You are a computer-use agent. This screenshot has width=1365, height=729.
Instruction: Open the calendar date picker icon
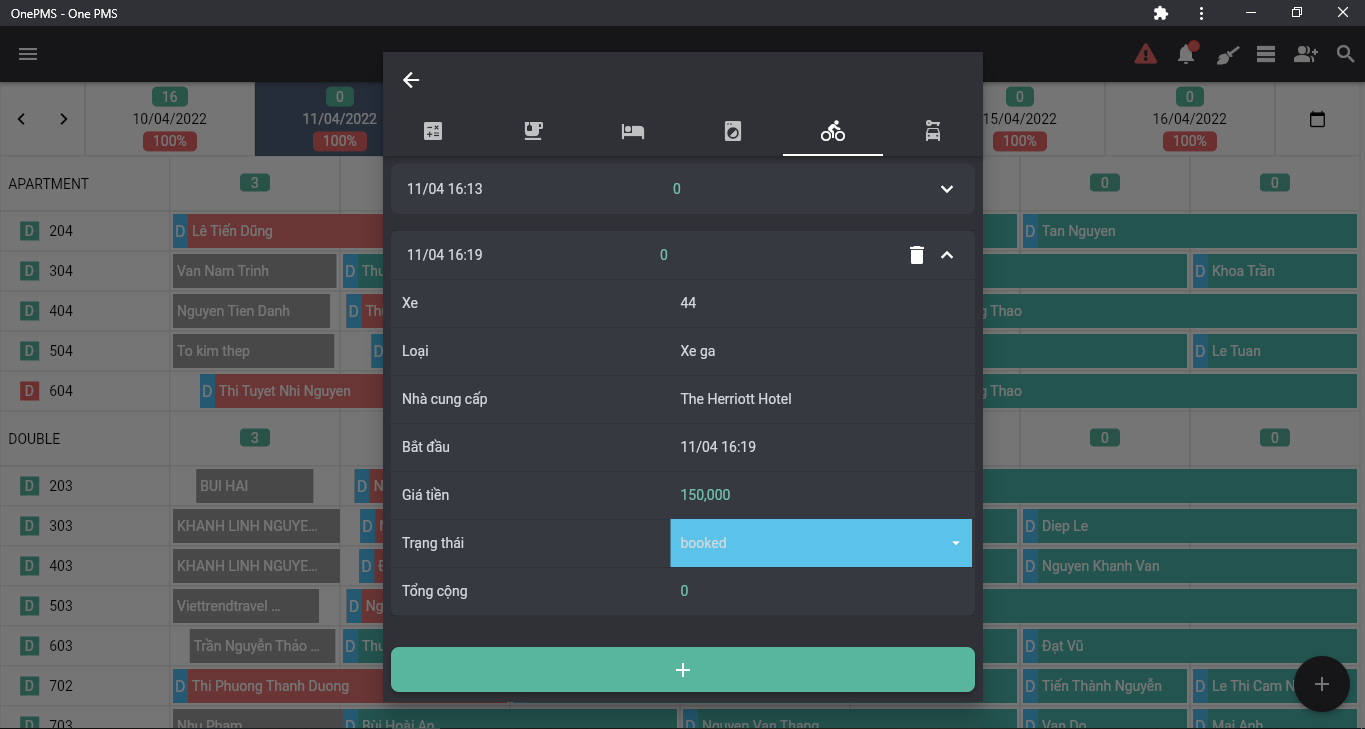pyautogui.click(x=1317, y=119)
